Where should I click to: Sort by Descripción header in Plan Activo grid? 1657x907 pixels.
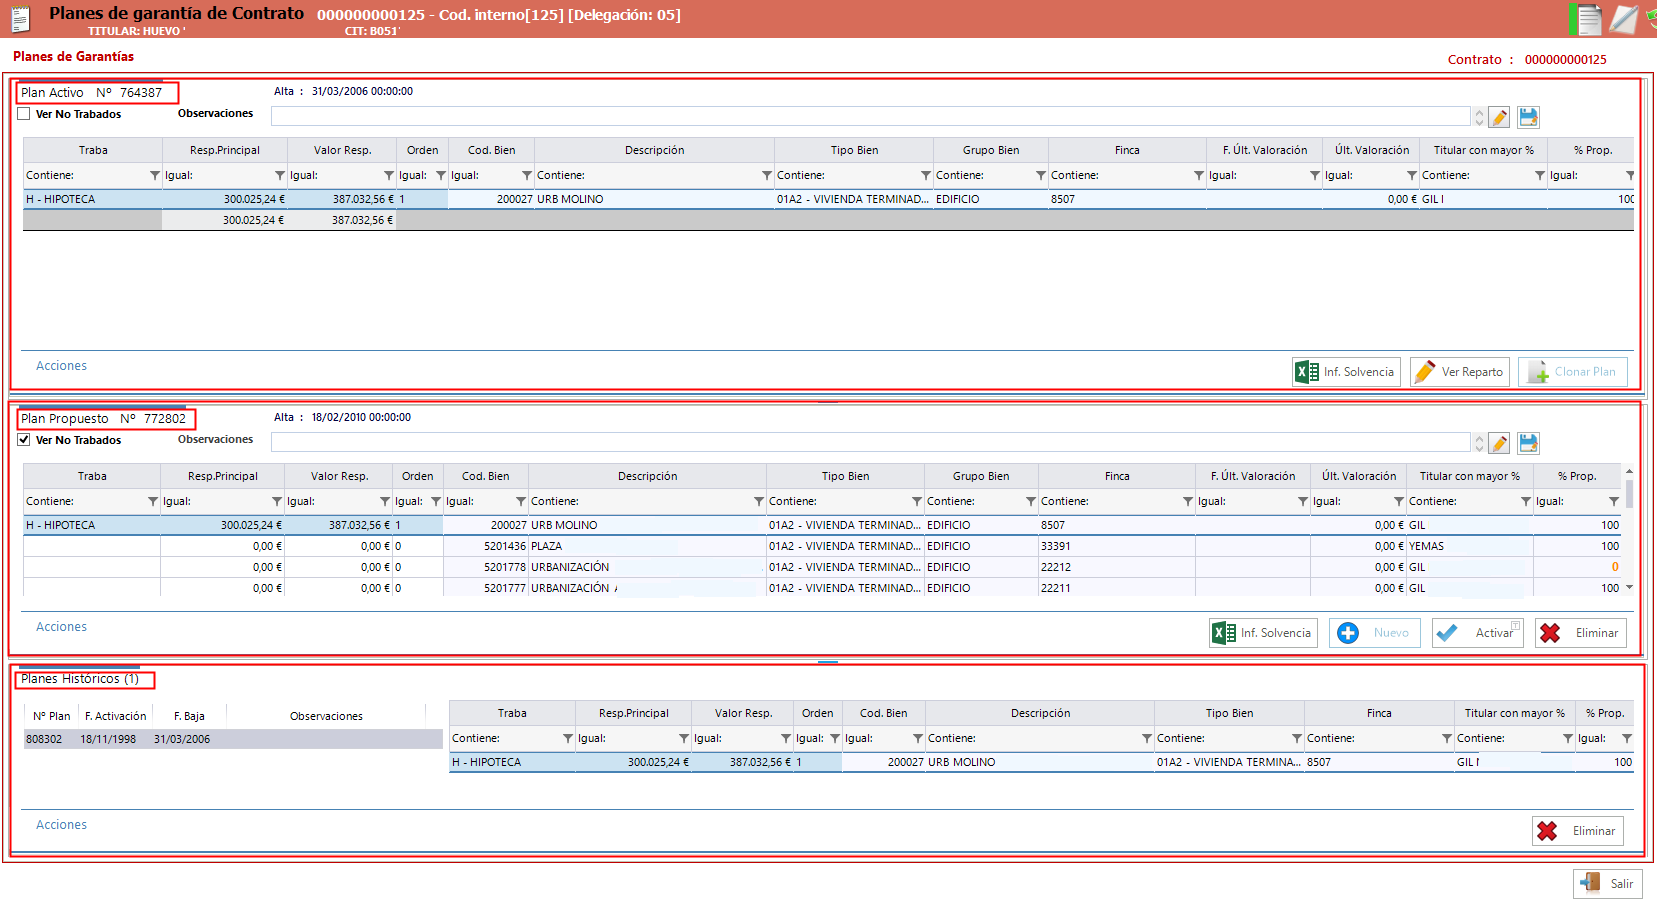[655, 150]
